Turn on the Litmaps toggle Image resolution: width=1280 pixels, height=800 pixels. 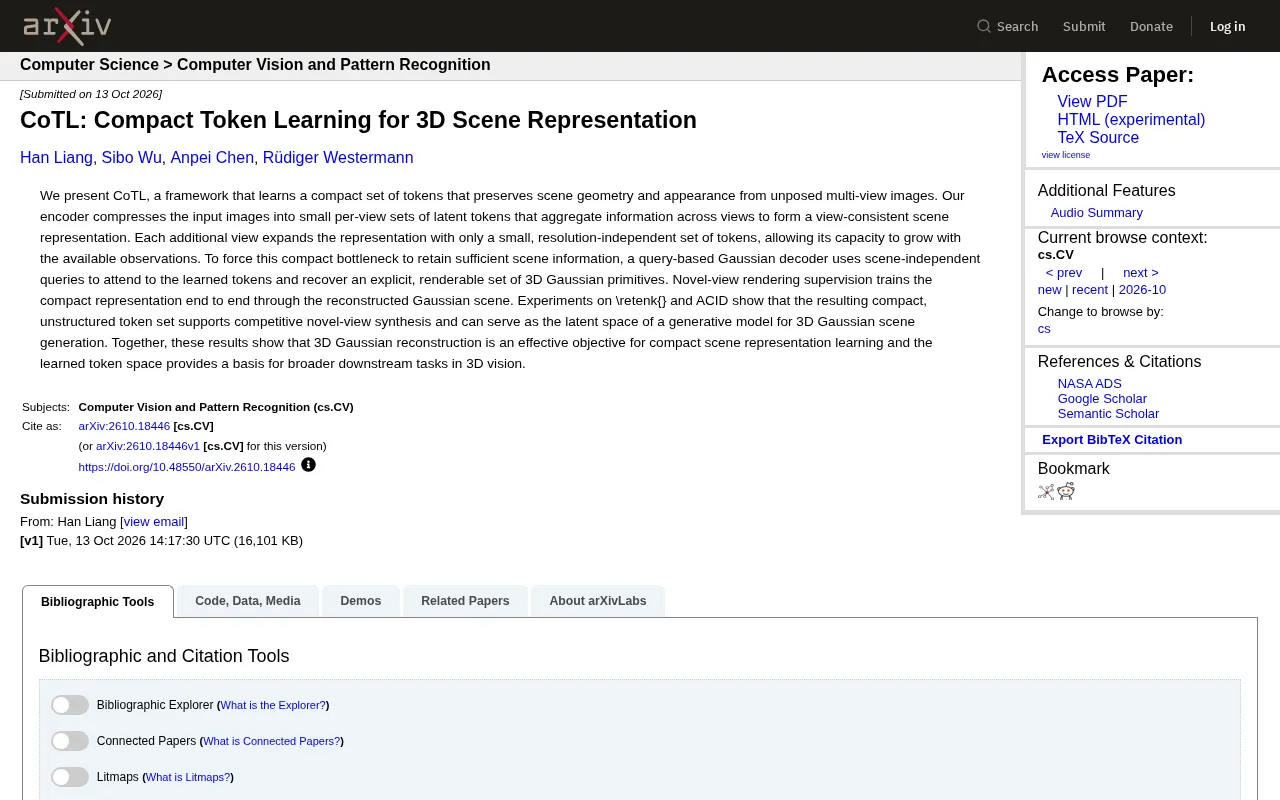click(70, 777)
